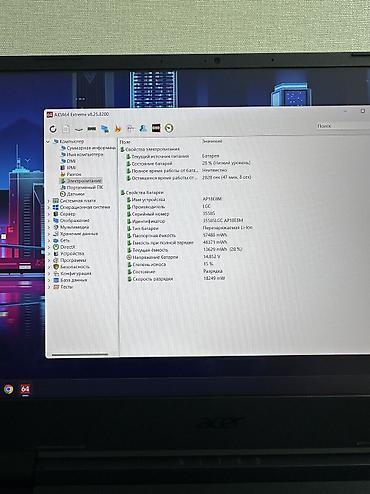This screenshot has height=494, width=370.
Task: Select the Идентификатор row
Action: click(190, 221)
